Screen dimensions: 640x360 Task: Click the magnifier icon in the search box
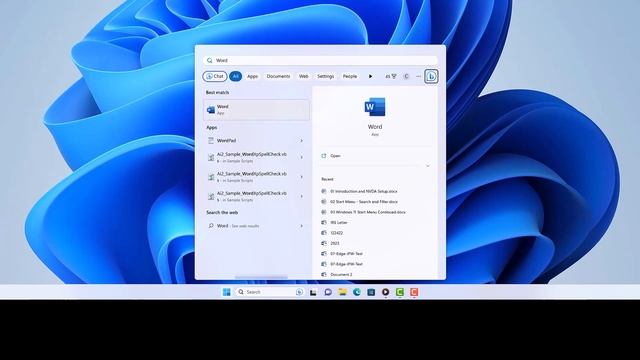(x=209, y=60)
